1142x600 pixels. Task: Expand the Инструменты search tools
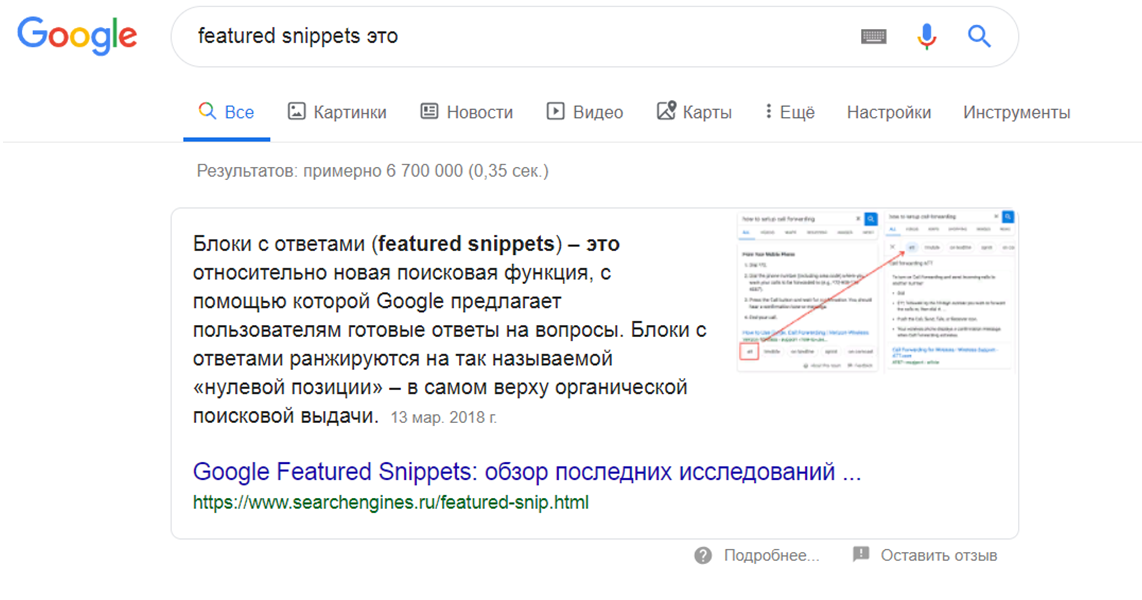1015,111
